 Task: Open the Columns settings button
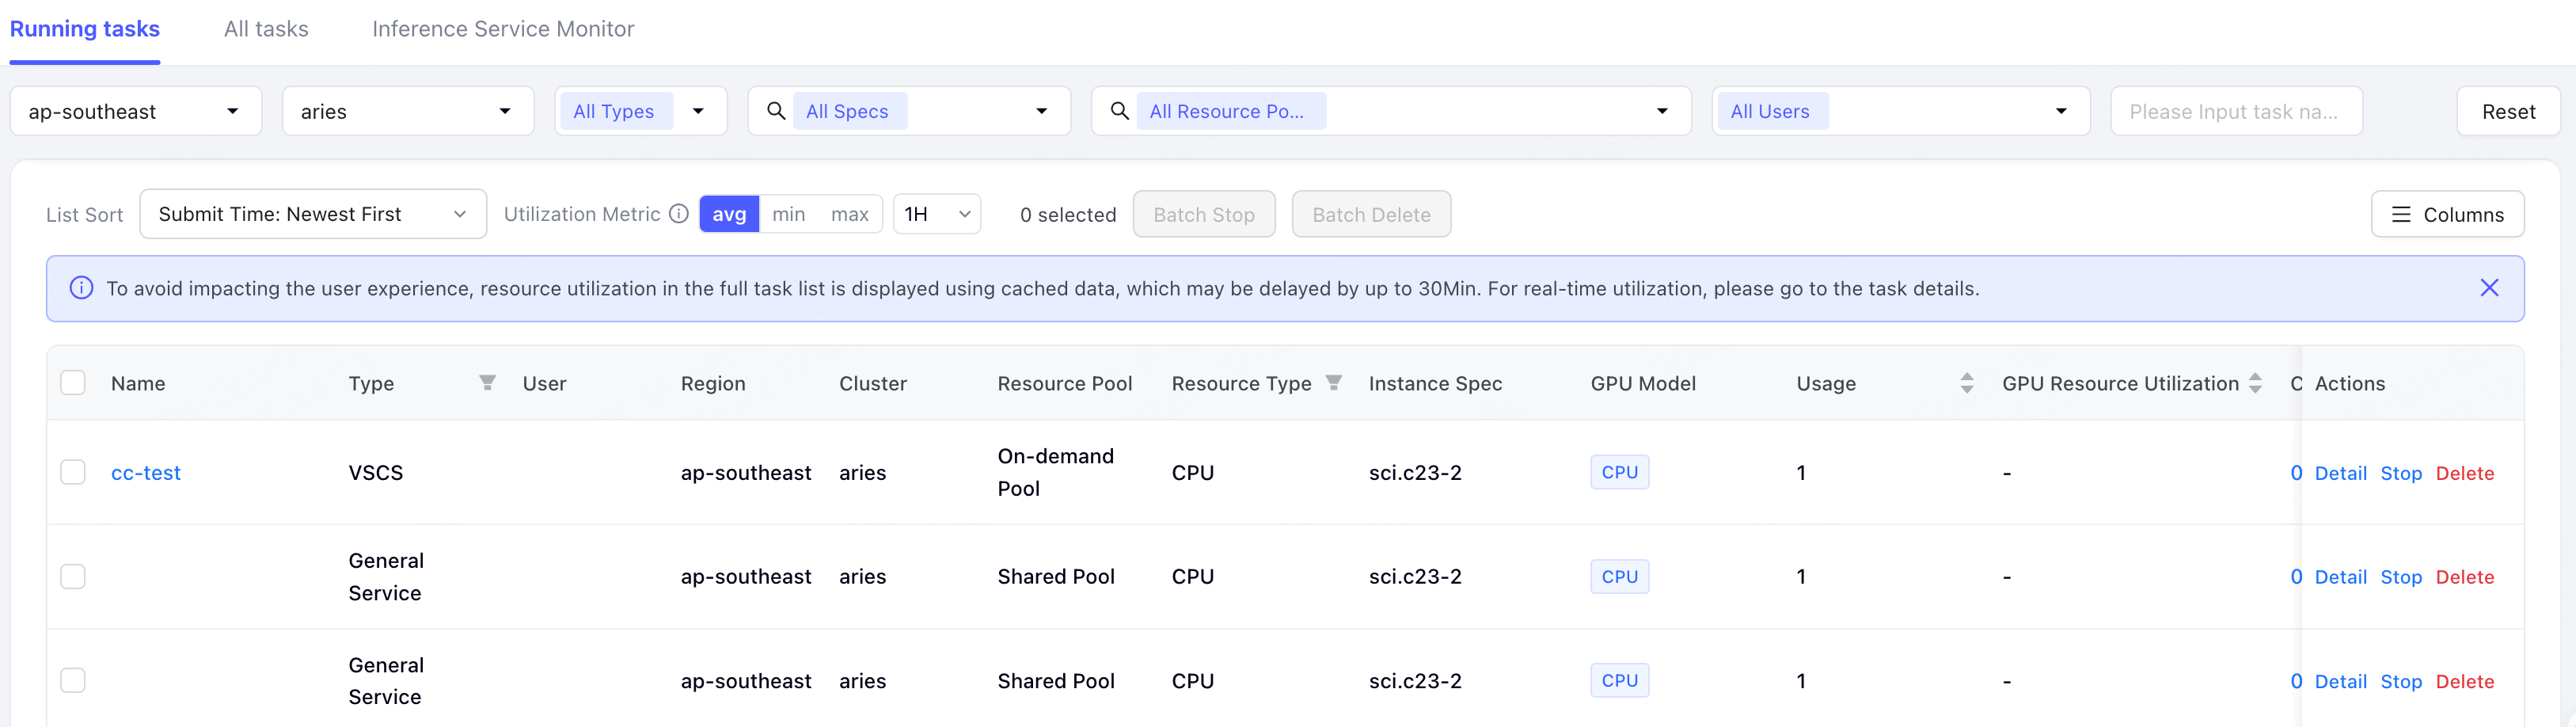(x=2447, y=214)
